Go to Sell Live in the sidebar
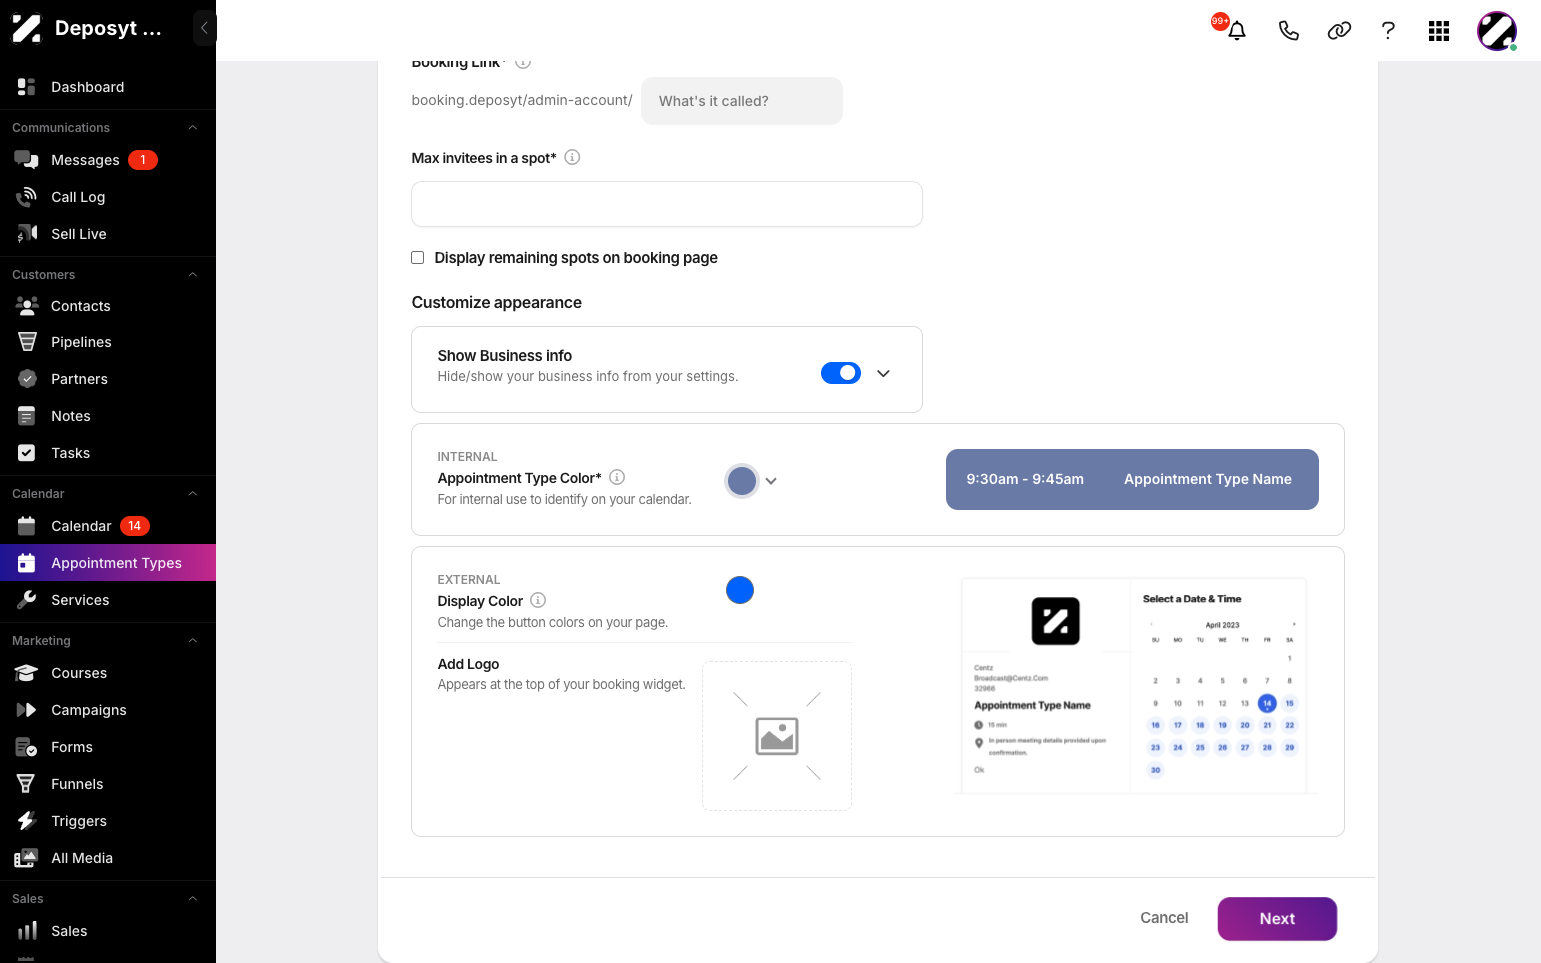Viewport: 1541px width, 963px height. click(x=108, y=234)
